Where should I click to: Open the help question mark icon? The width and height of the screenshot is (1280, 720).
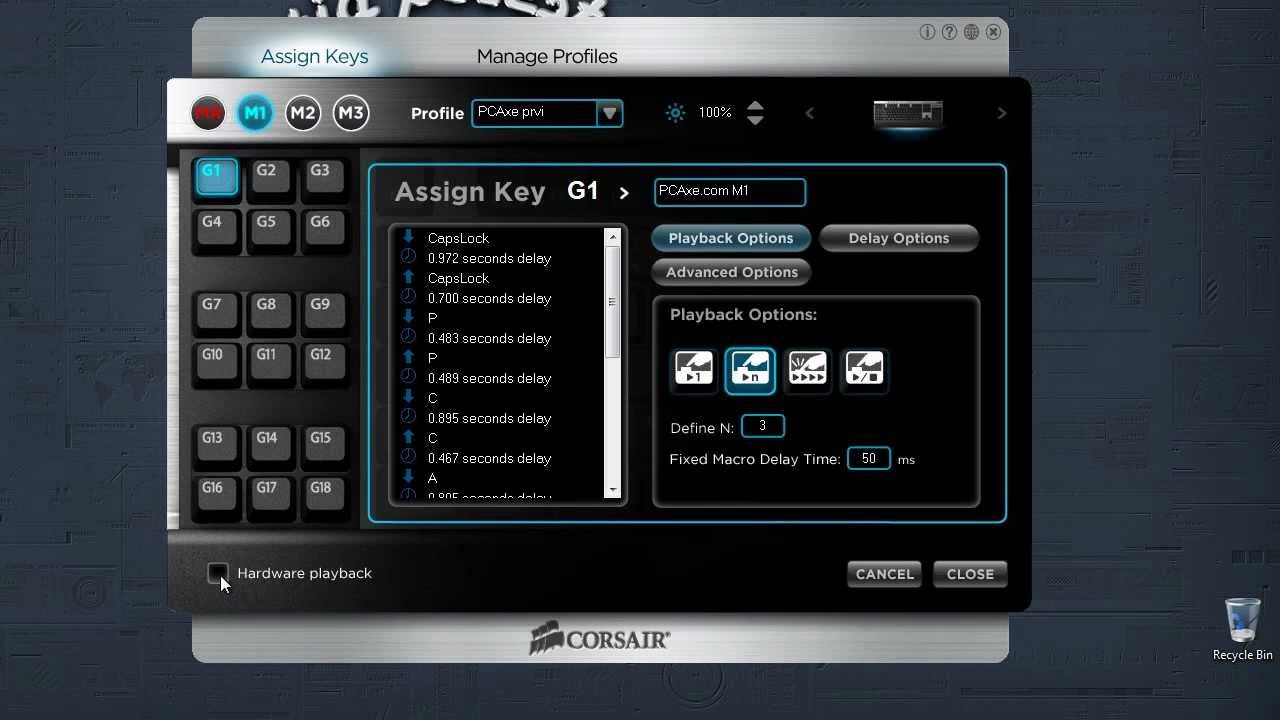coord(949,32)
